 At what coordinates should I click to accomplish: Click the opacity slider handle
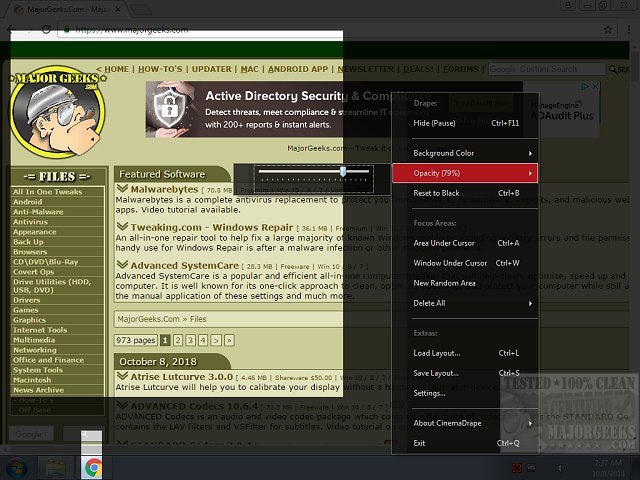click(343, 171)
